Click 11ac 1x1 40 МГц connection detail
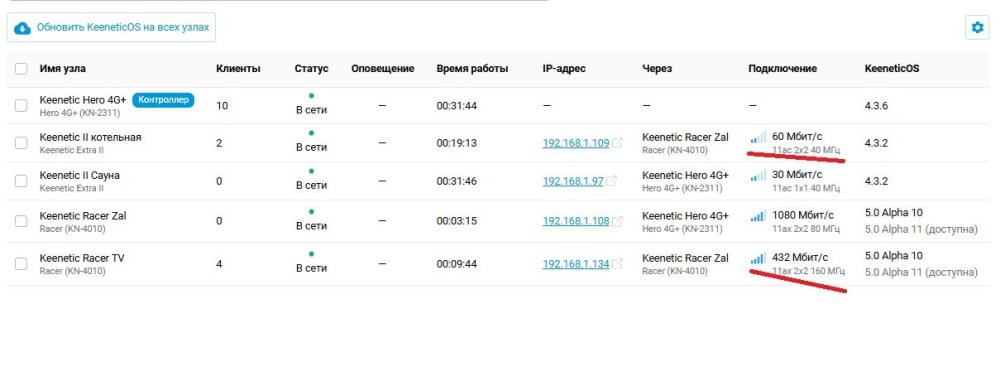The height and width of the screenshot is (381, 1000). (x=806, y=188)
